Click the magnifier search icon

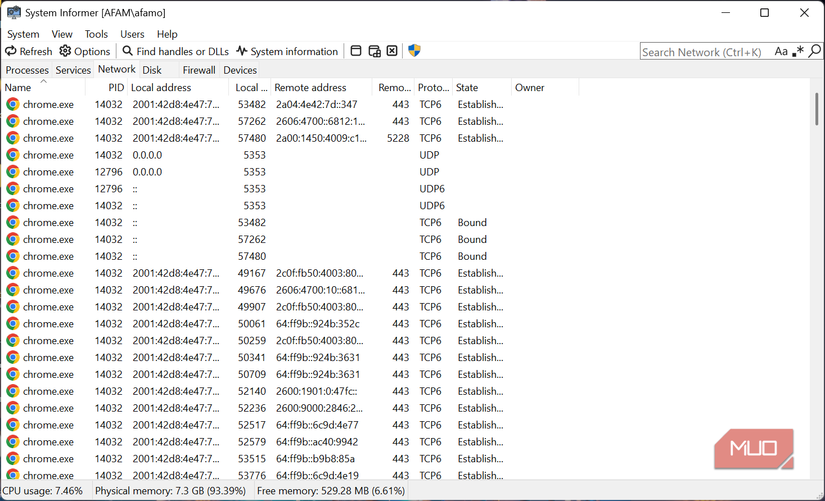coord(814,51)
